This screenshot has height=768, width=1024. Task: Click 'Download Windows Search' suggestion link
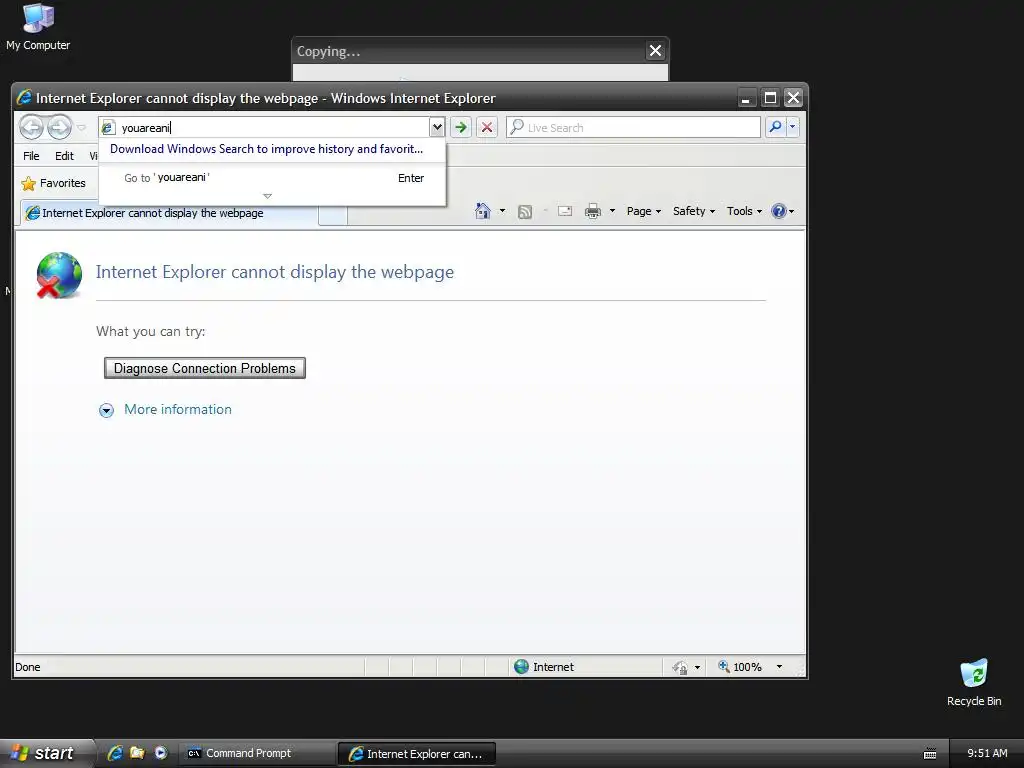pyautogui.click(x=266, y=149)
